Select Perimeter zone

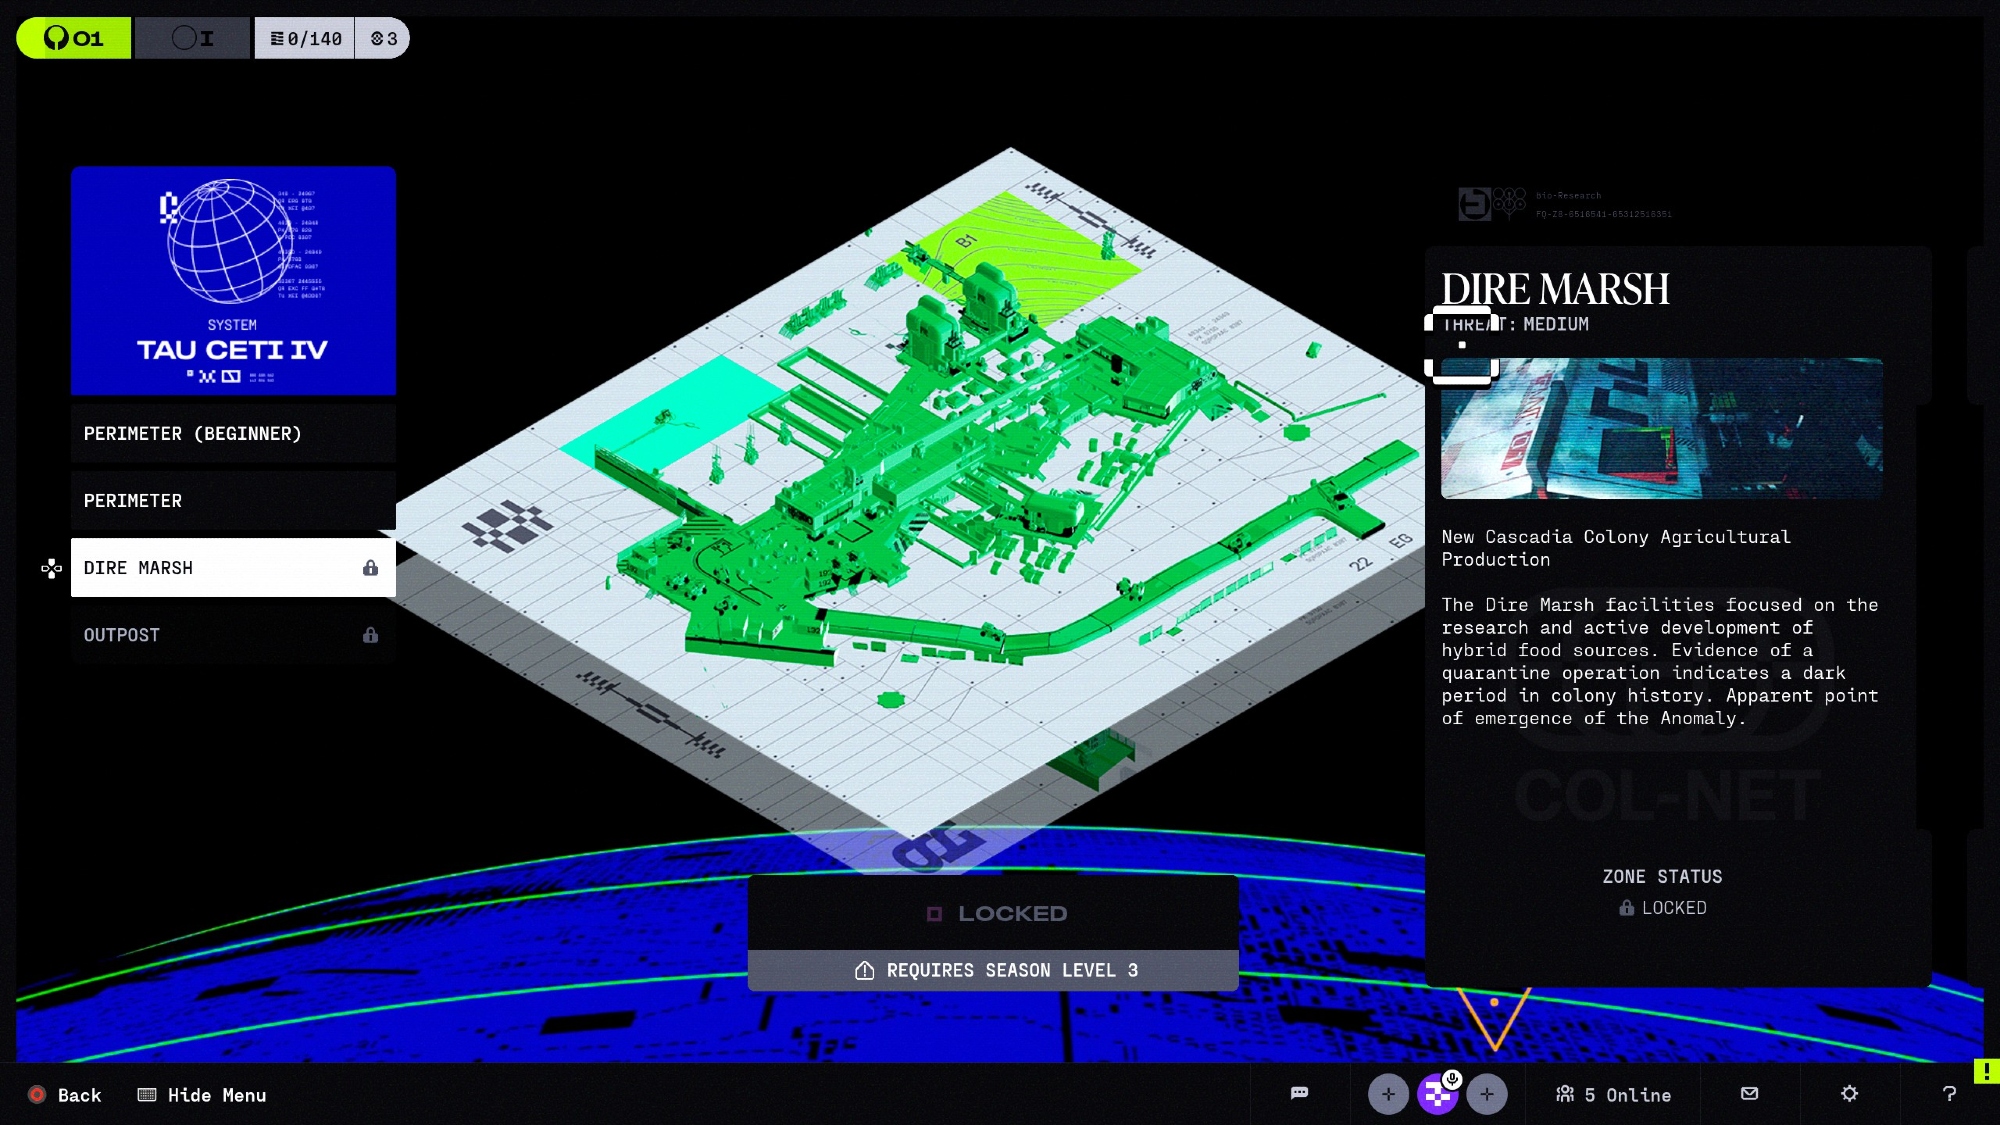(233, 500)
